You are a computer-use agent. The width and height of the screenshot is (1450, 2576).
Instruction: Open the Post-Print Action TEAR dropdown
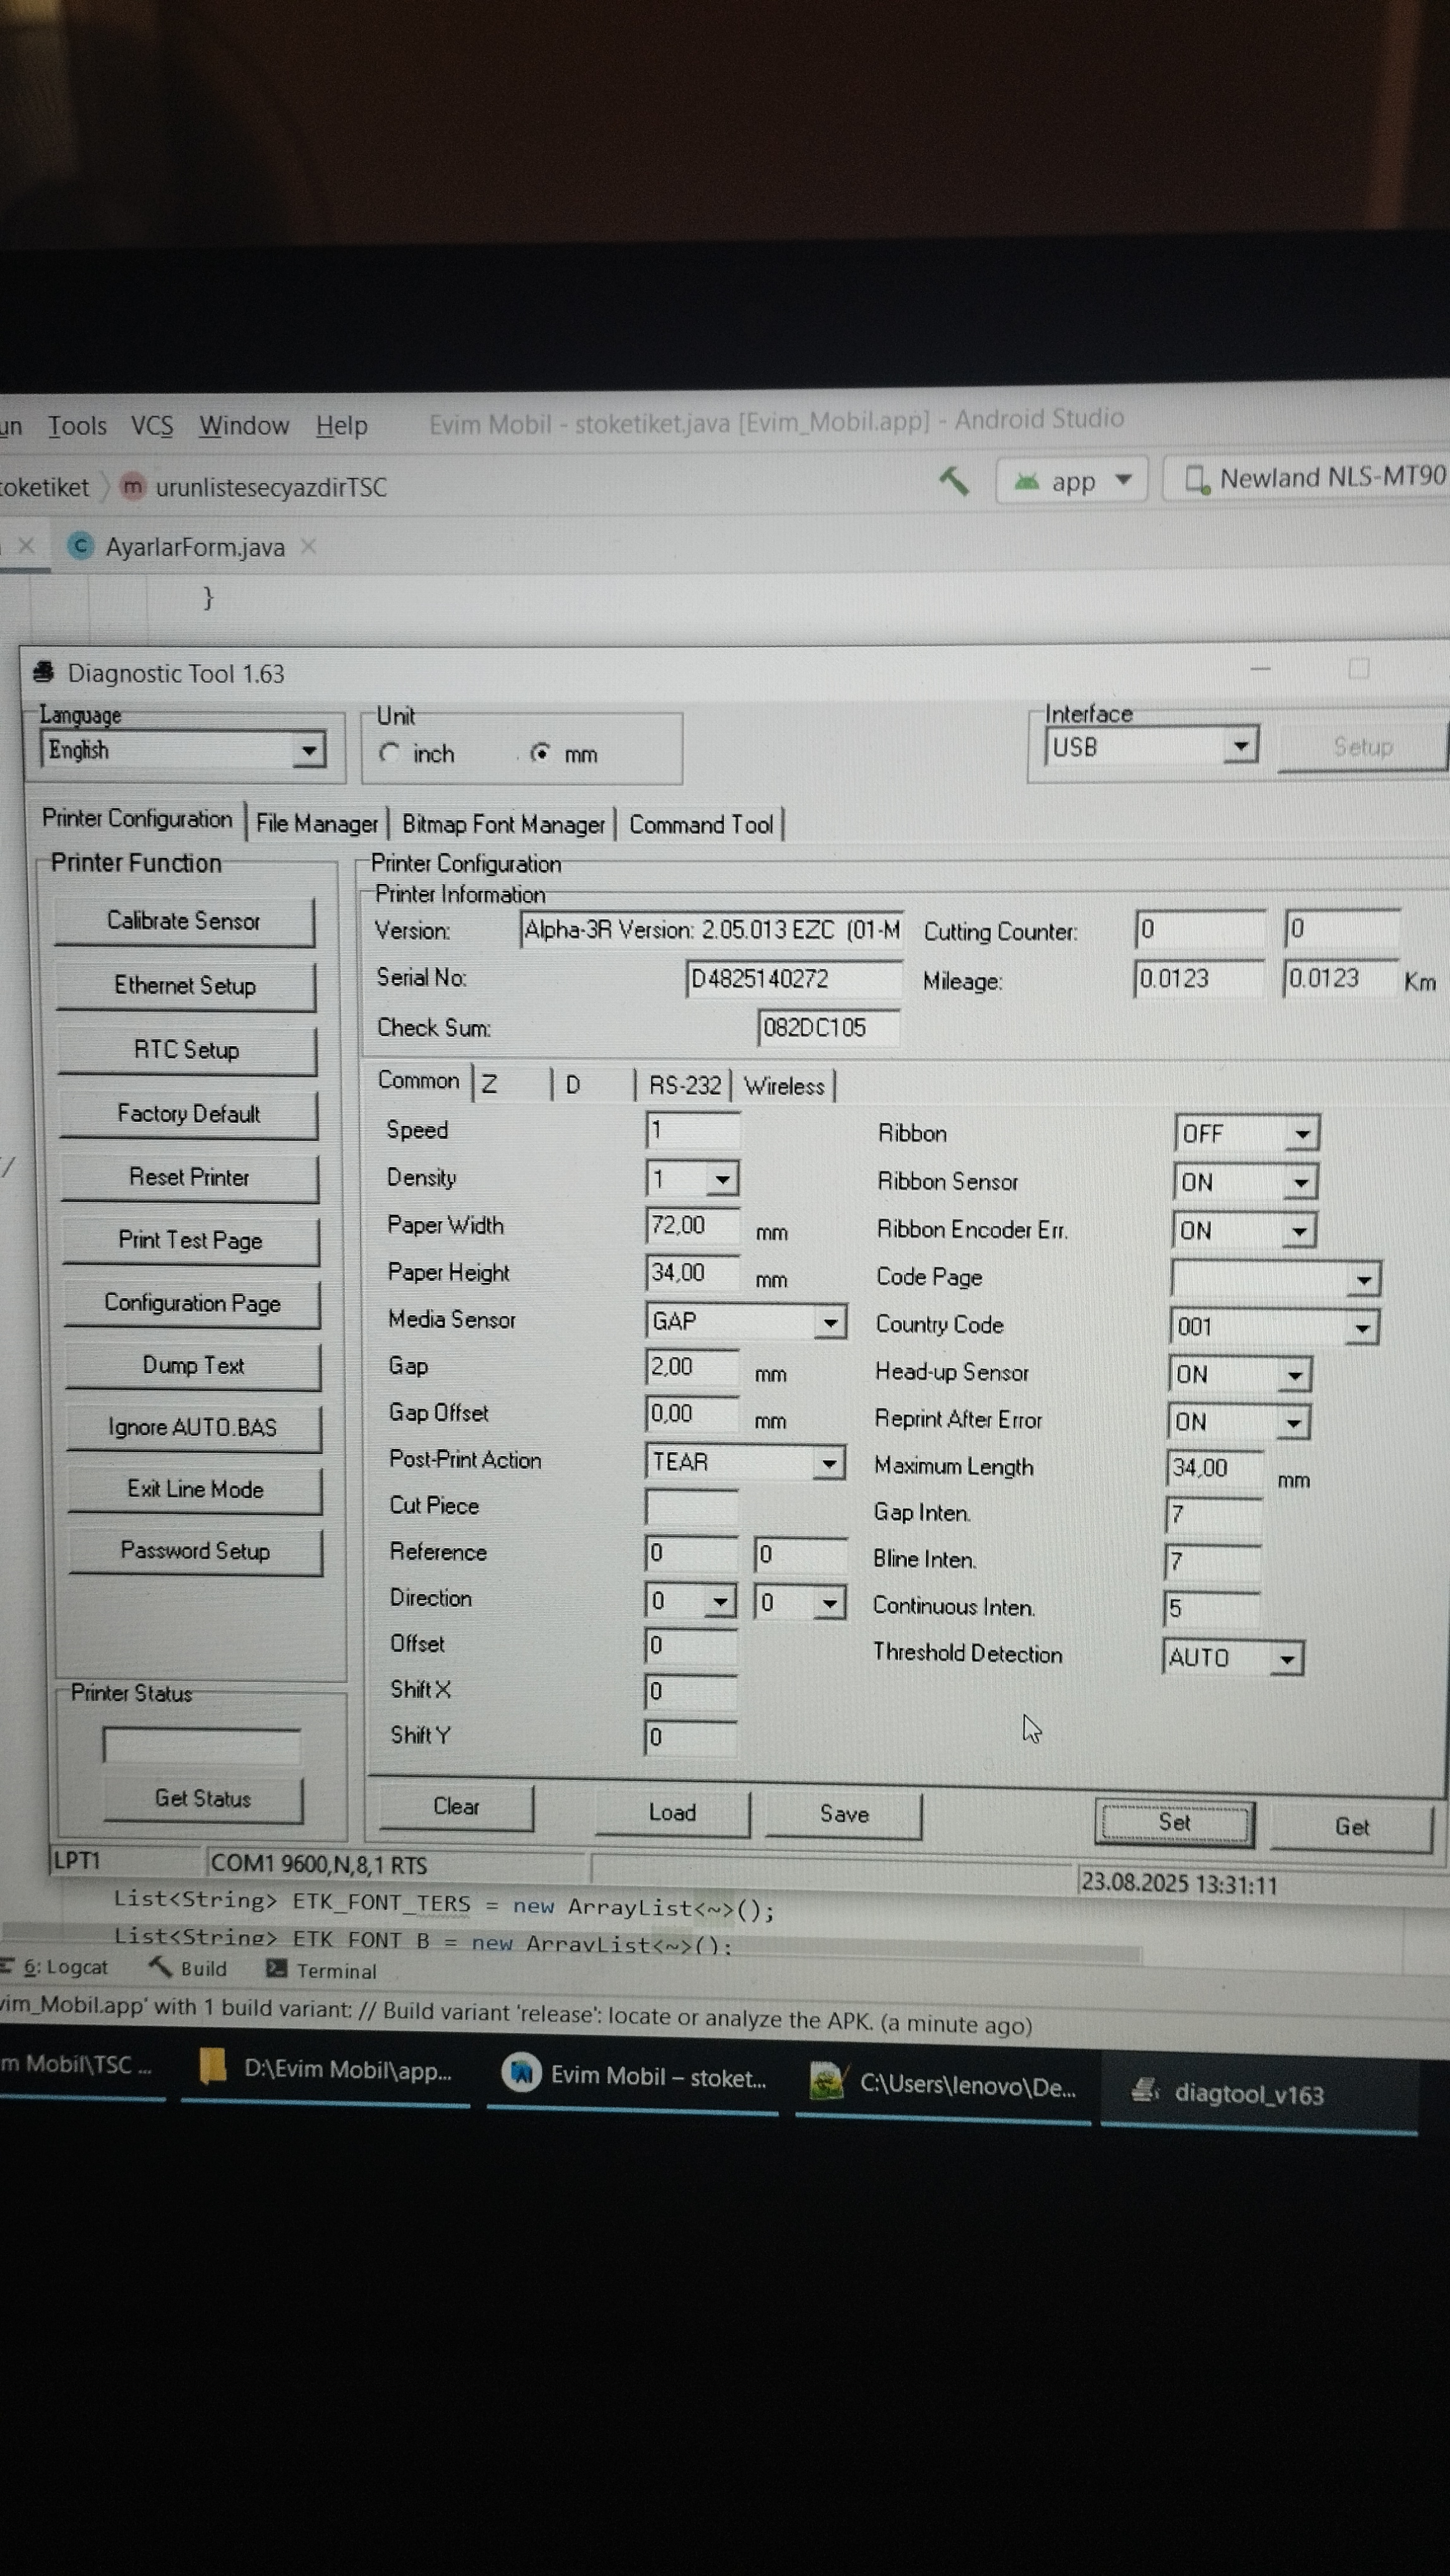[x=828, y=1463]
